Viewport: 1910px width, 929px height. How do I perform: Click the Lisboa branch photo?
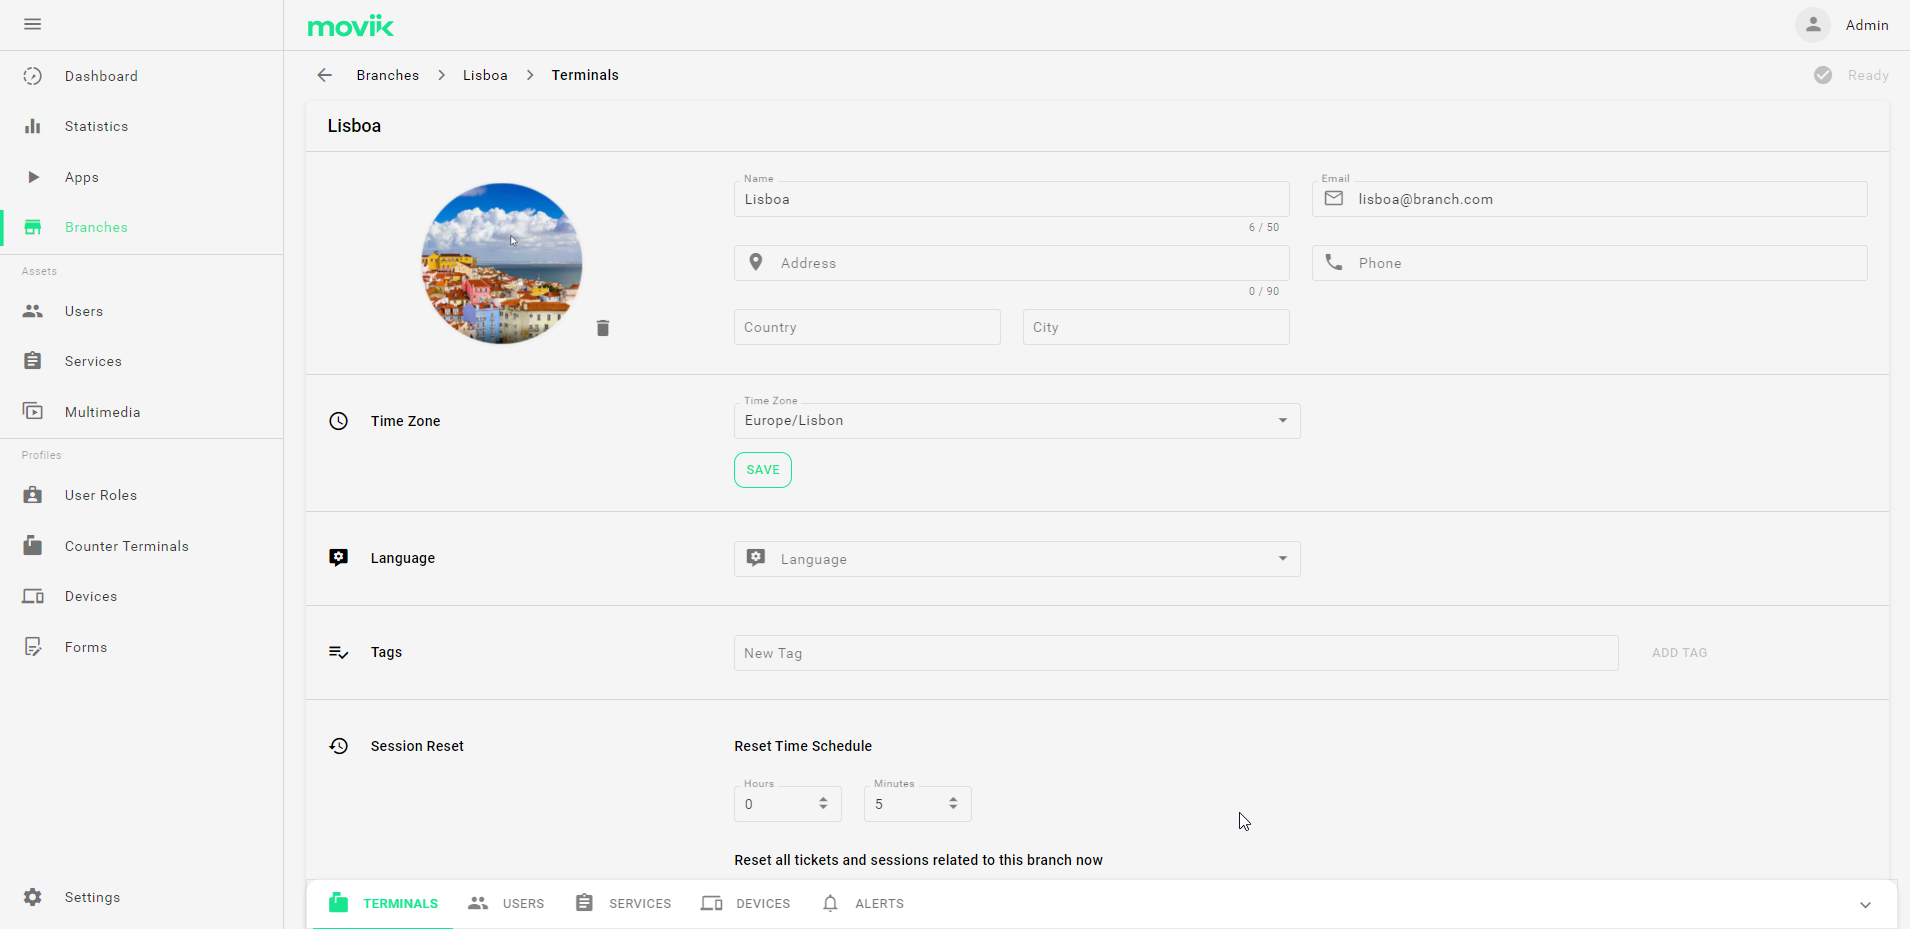tap(502, 263)
